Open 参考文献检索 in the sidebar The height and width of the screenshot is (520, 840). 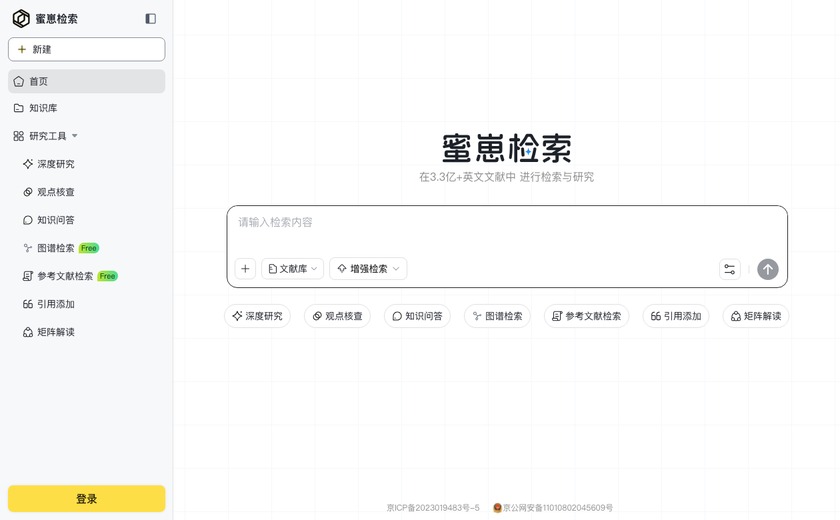tap(58, 276)
